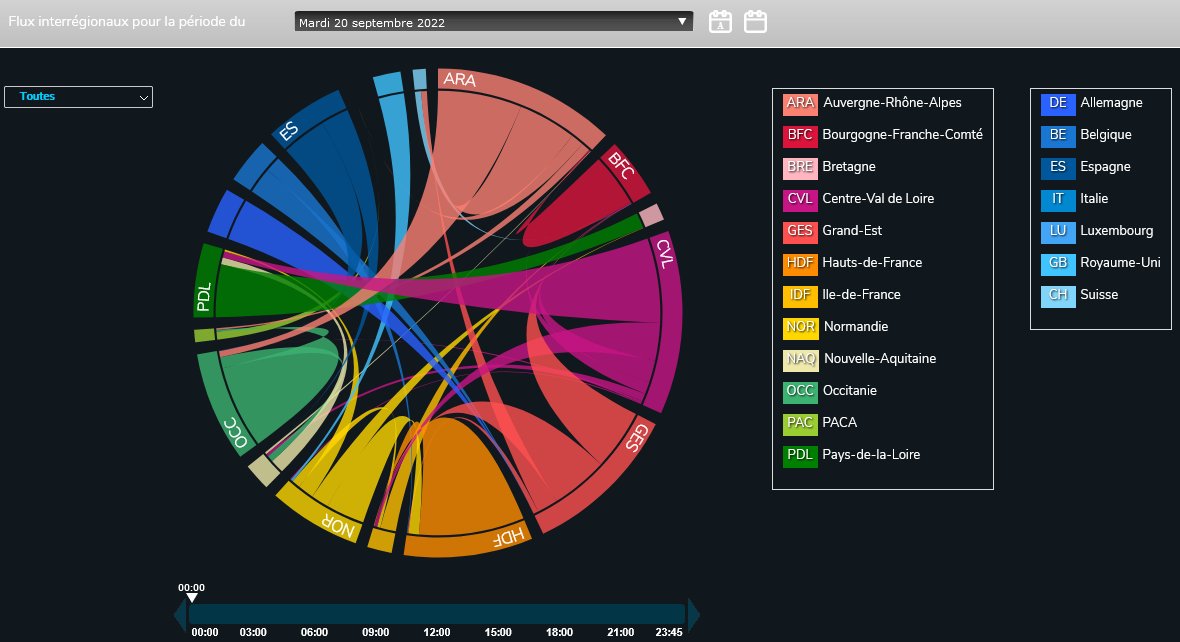
Task: Click the NAQ legend color swatch
Action: coord(800,359)
